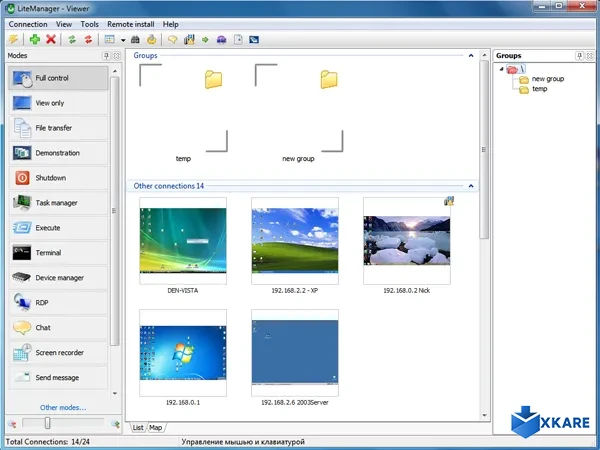Click the red arrows toolbar icon
Screen dimensions: 600x450
(x=88, y=39)
